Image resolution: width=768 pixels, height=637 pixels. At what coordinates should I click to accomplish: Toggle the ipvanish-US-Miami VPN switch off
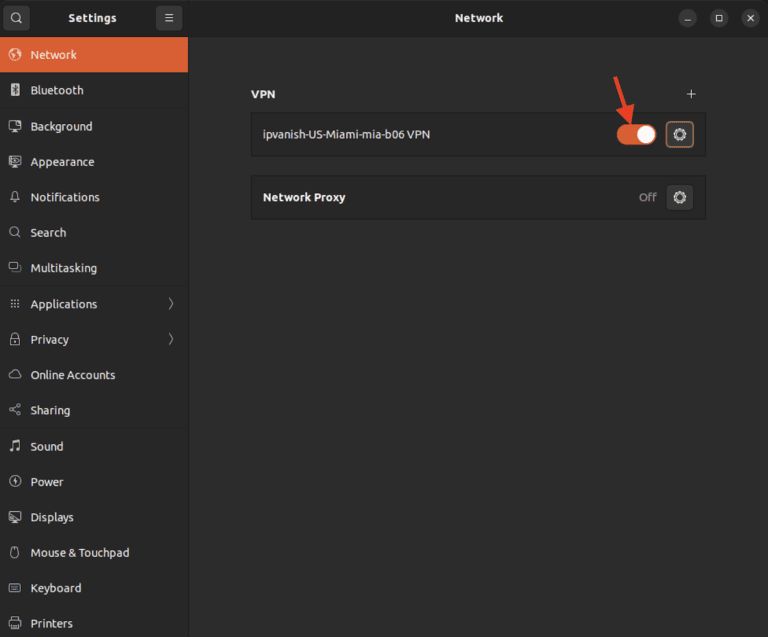[636, 135]
